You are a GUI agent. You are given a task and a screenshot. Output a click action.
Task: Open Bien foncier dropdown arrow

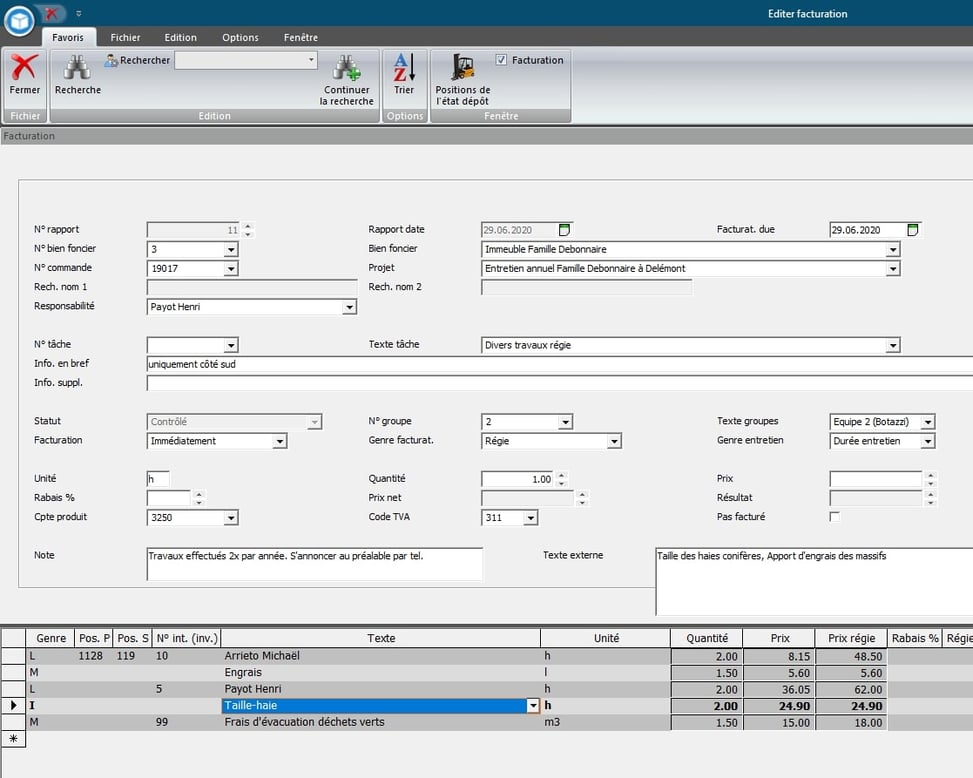892,249
